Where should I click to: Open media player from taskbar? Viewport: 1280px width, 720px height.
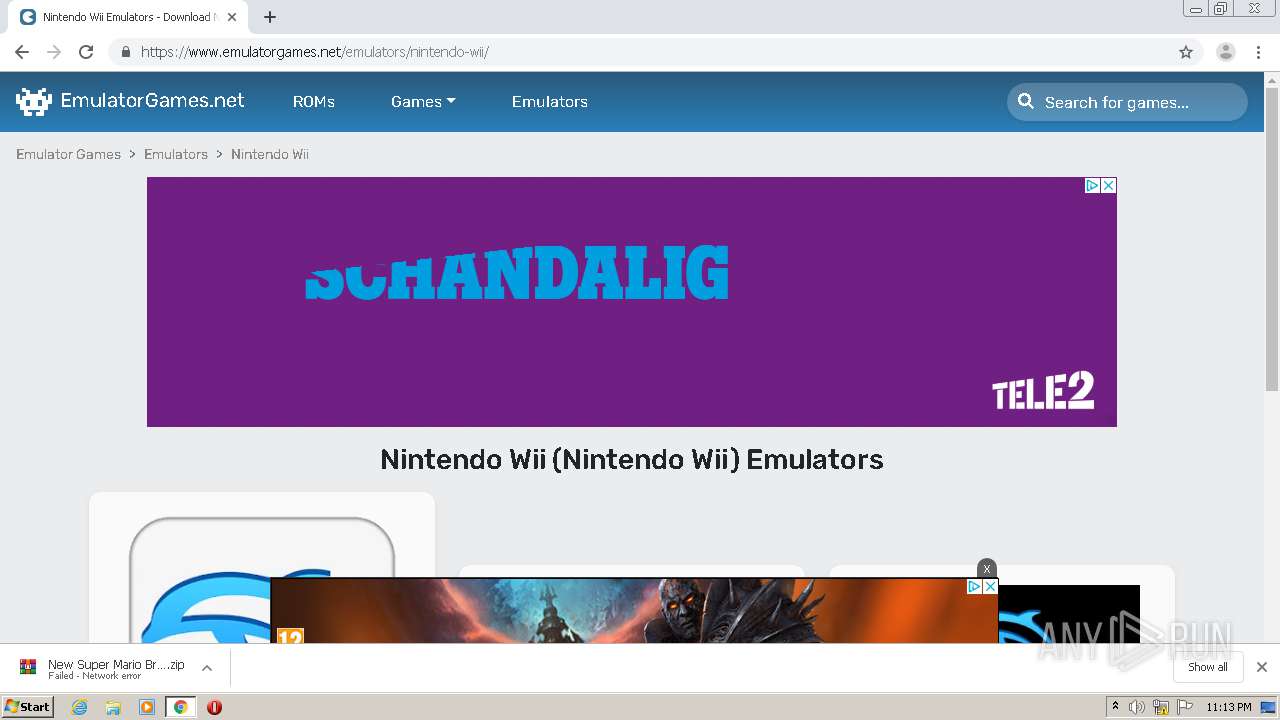pos(147,707)
